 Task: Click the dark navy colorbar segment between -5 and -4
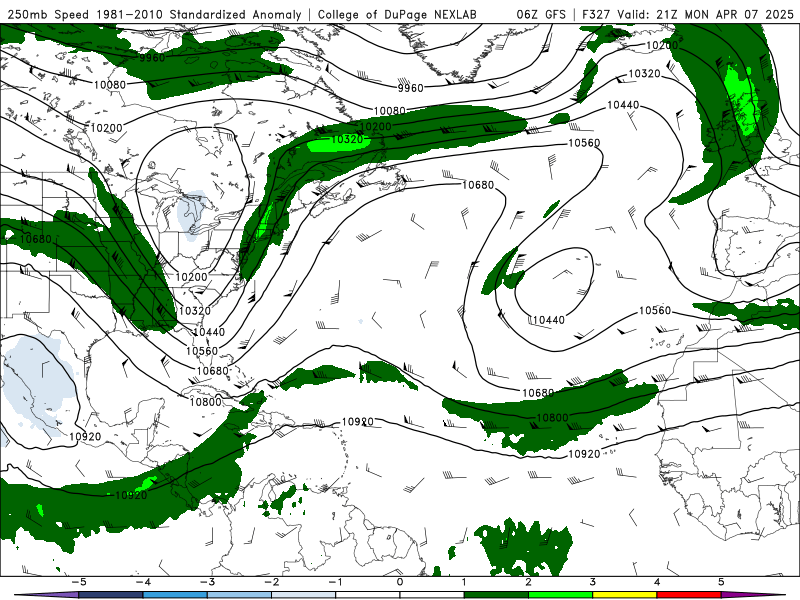[111, 595]
